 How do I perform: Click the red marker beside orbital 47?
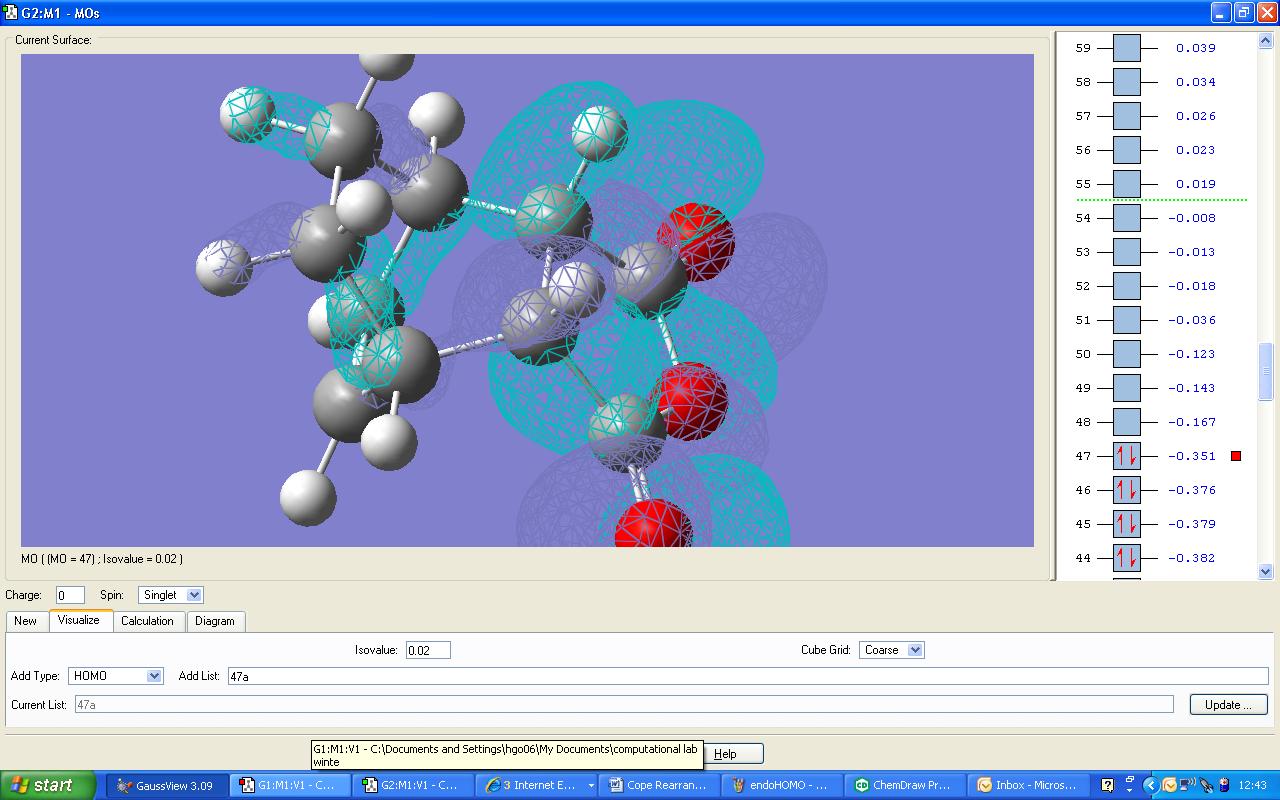click(x=1236, y=456)
